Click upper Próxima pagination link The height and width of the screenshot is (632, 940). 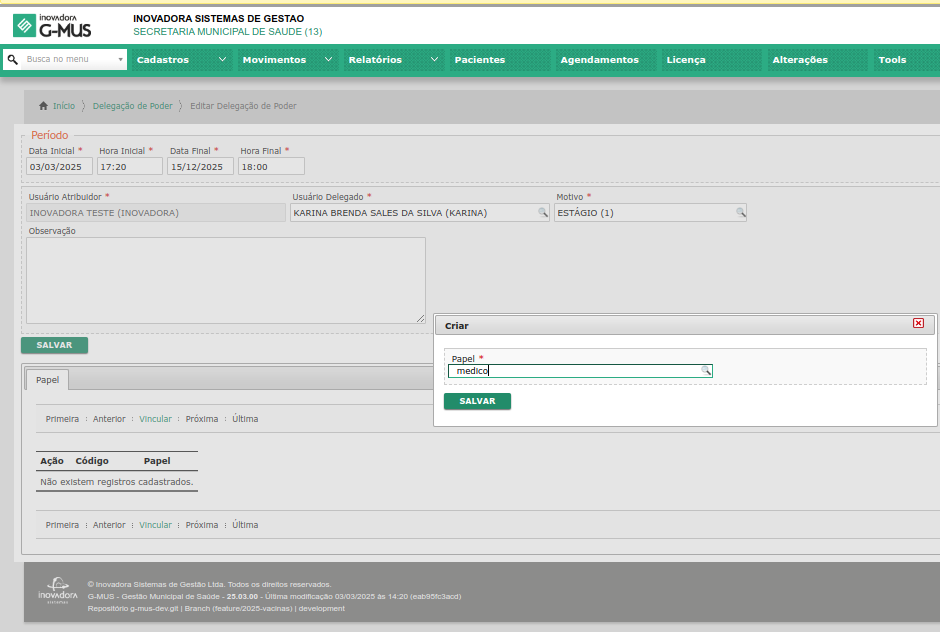(202, 419)
